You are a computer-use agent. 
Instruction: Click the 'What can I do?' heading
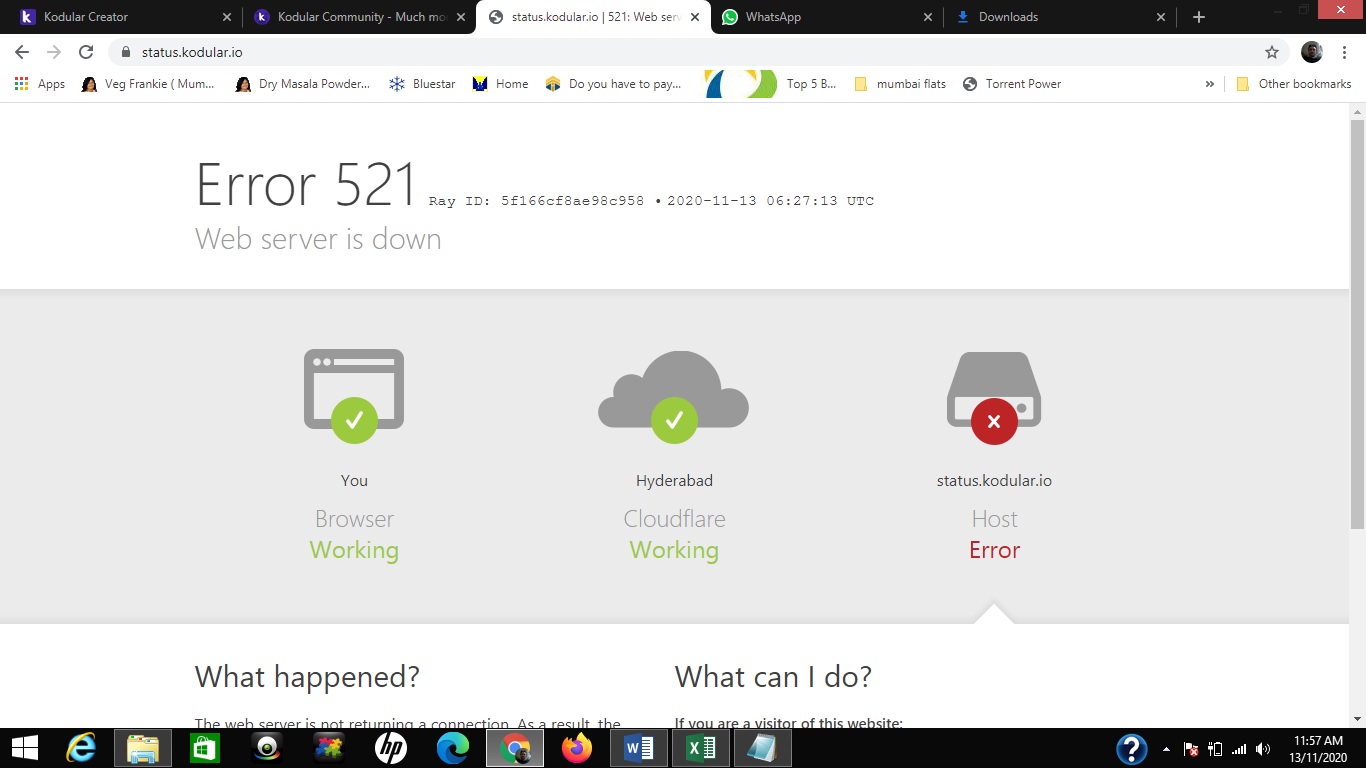[x=773, y=677]
